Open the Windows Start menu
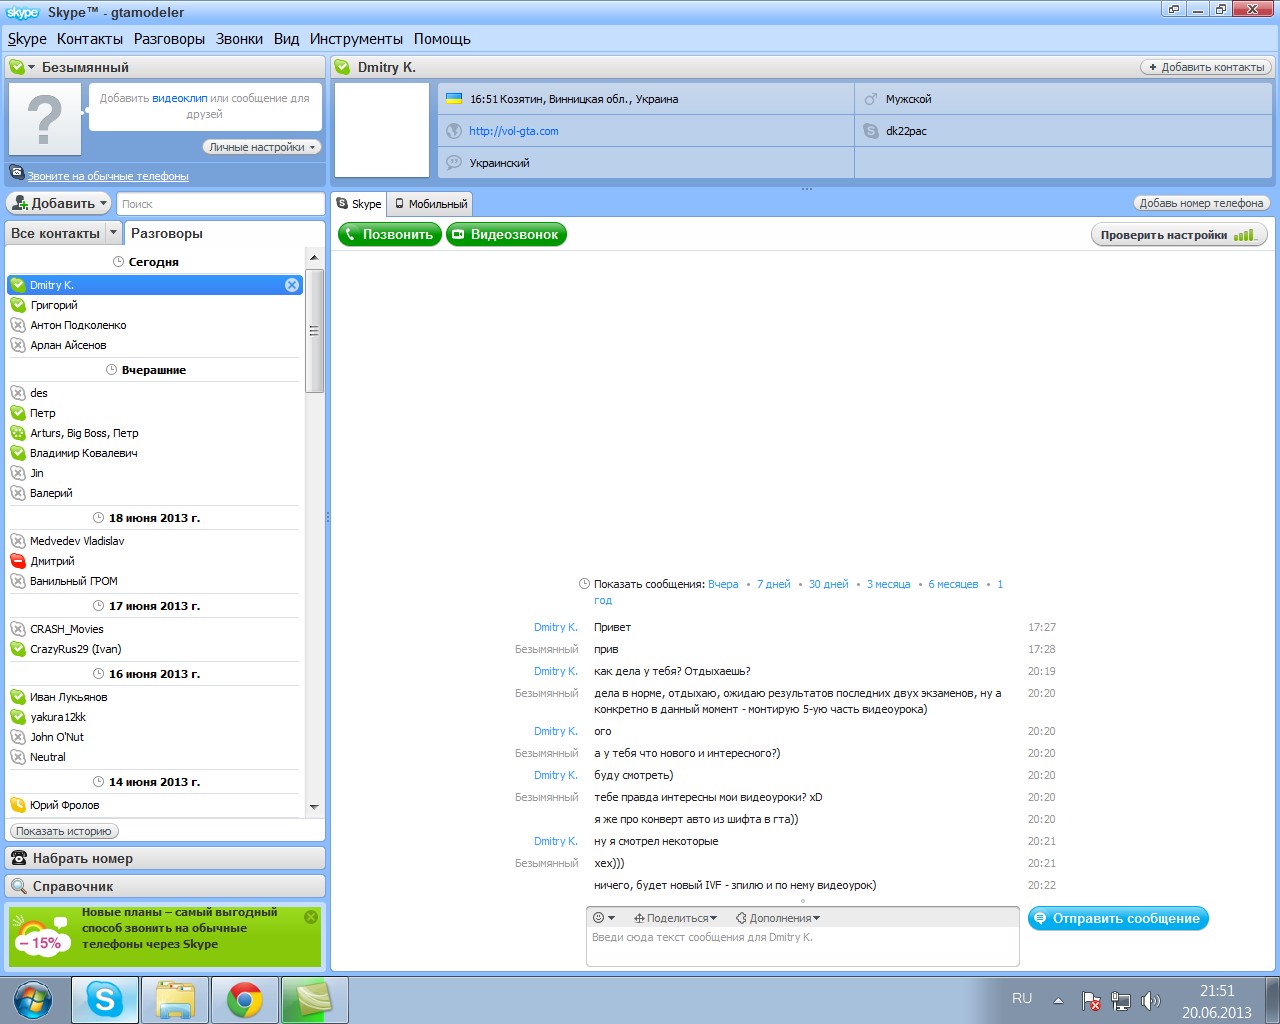1280x1024 pixels. pos(33,999)
